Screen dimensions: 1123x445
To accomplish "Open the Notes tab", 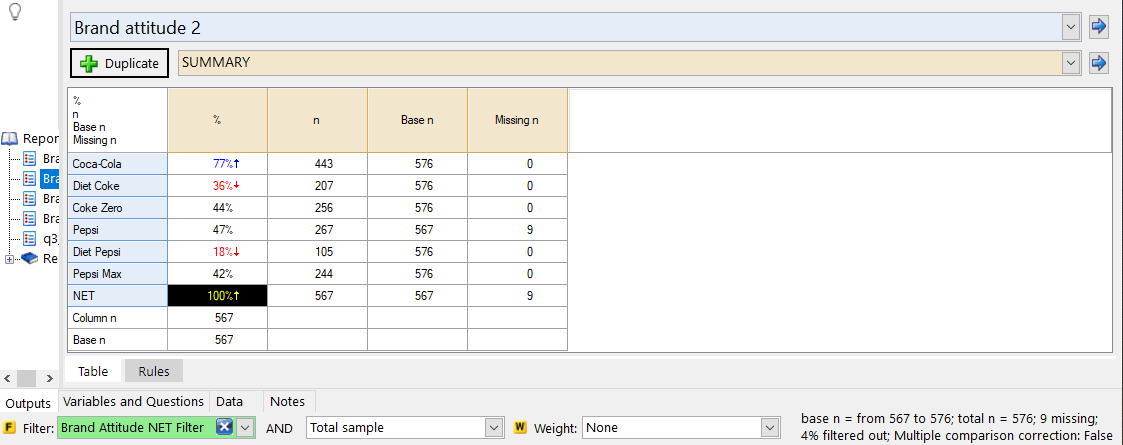I will (x=288, y=401).
